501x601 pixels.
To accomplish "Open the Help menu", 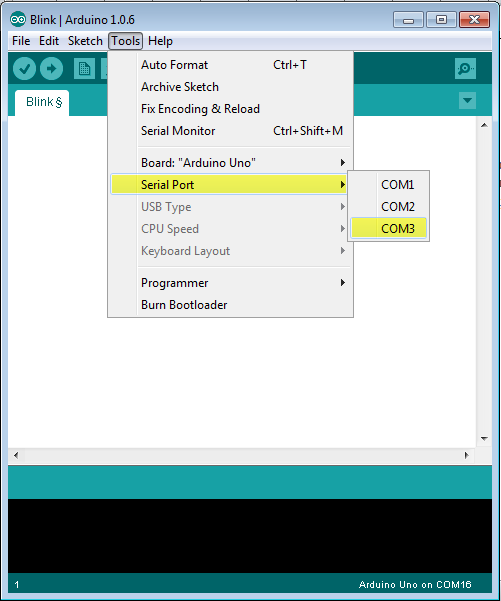I will [x=160, y=41].
